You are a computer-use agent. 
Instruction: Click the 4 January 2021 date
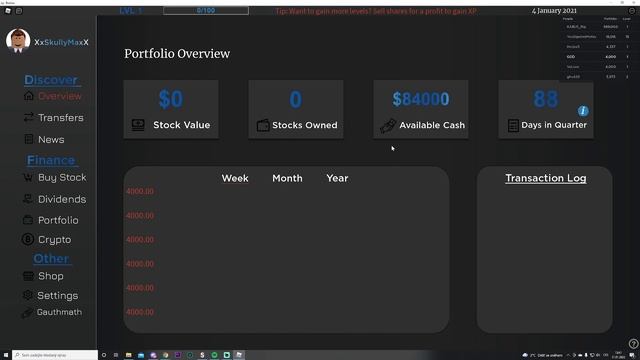pyautogui.click(x=554, y=11)
